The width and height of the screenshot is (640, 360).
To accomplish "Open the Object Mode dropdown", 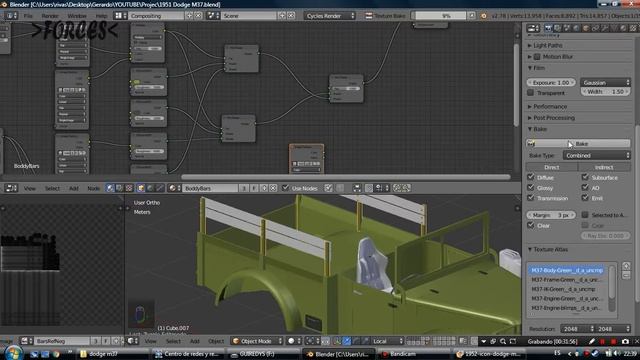I will 256,341.
